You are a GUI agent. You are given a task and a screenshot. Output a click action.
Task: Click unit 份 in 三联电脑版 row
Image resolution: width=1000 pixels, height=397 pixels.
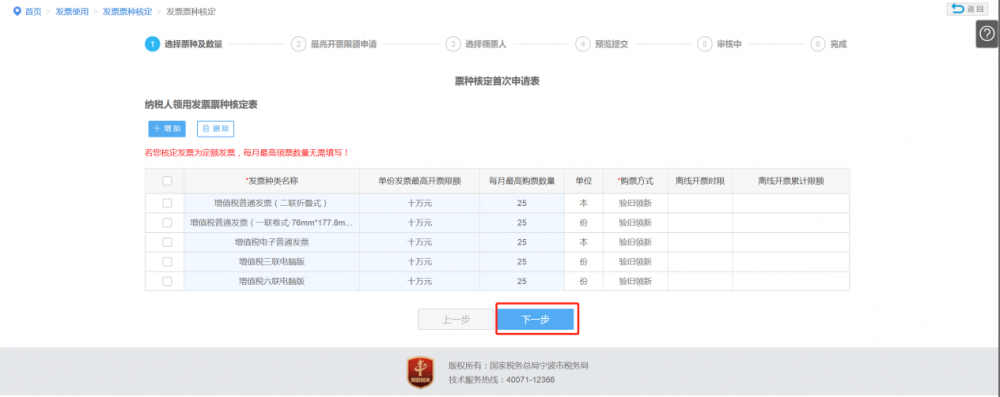click(584, 262)
